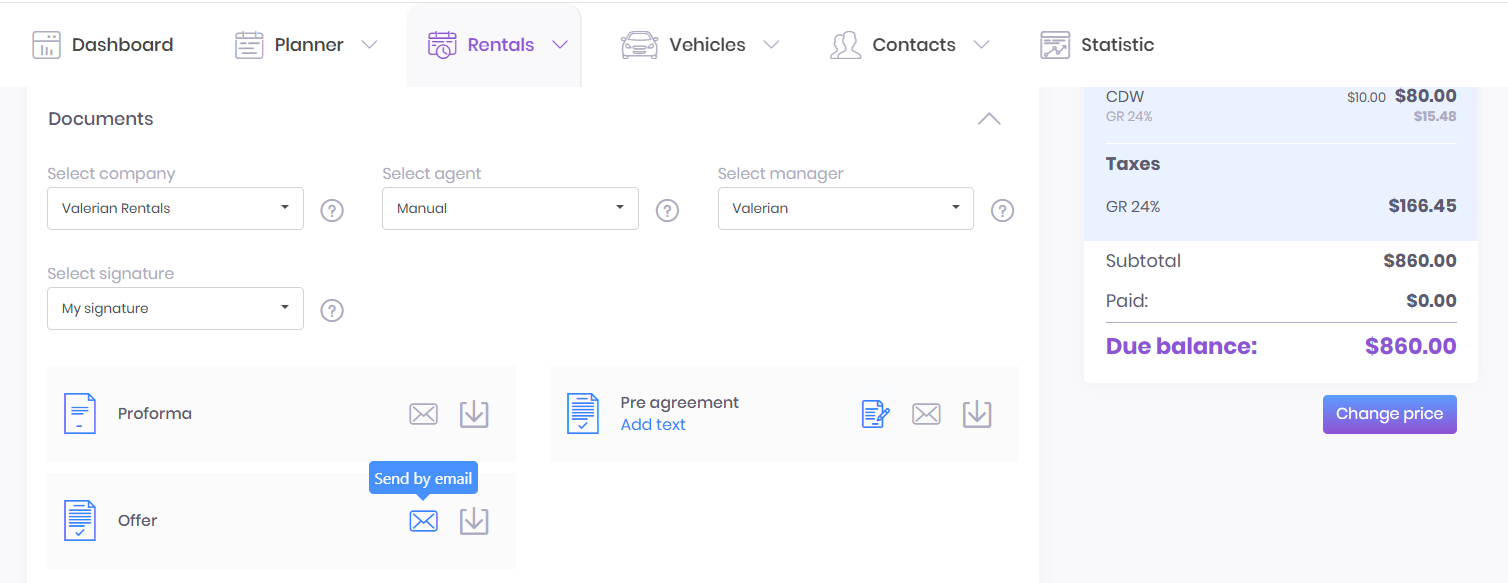Download the Proforma document

[474, 414]
